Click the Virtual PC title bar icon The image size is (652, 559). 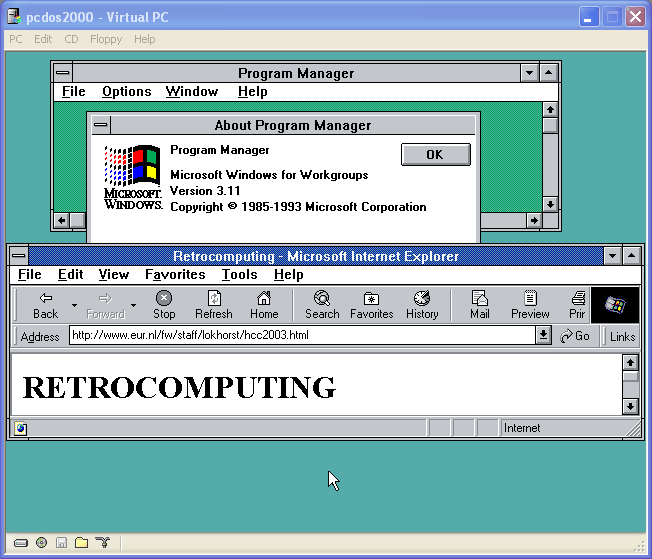14,17
